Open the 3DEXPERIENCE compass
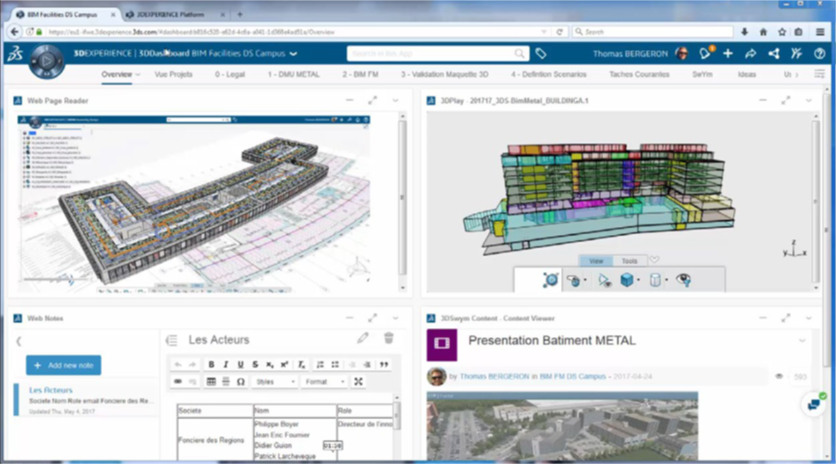 pos(47,61)
